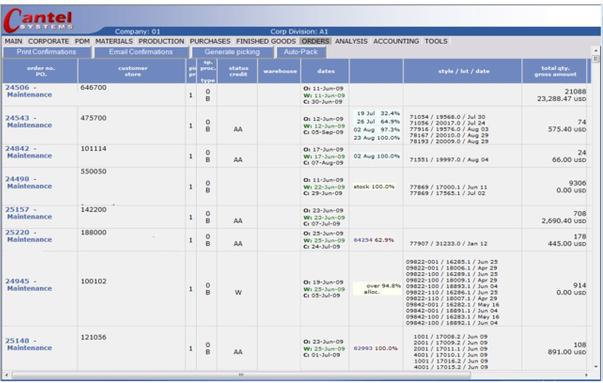Viewport: 603px width, 383px height.
Task: Click allocation link 64254 62.9%
Action: tap(373, 240)
